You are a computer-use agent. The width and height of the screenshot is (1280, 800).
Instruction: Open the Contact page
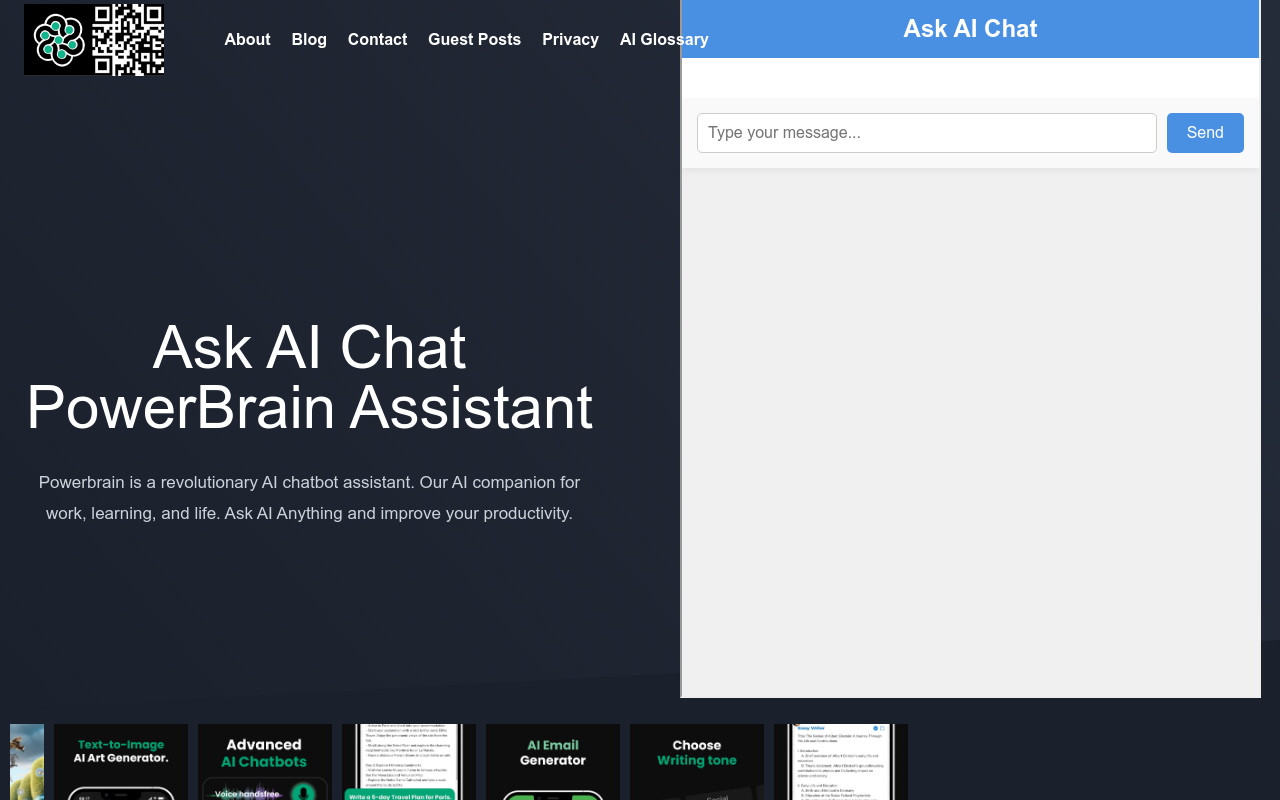pyautogui.click(x=377, y=39)
